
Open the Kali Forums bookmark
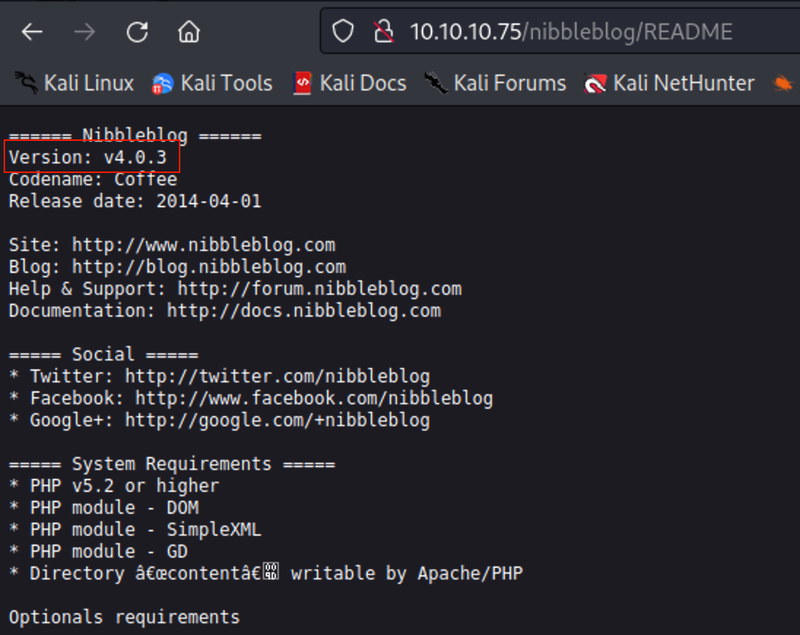click(x=495, y=83)
